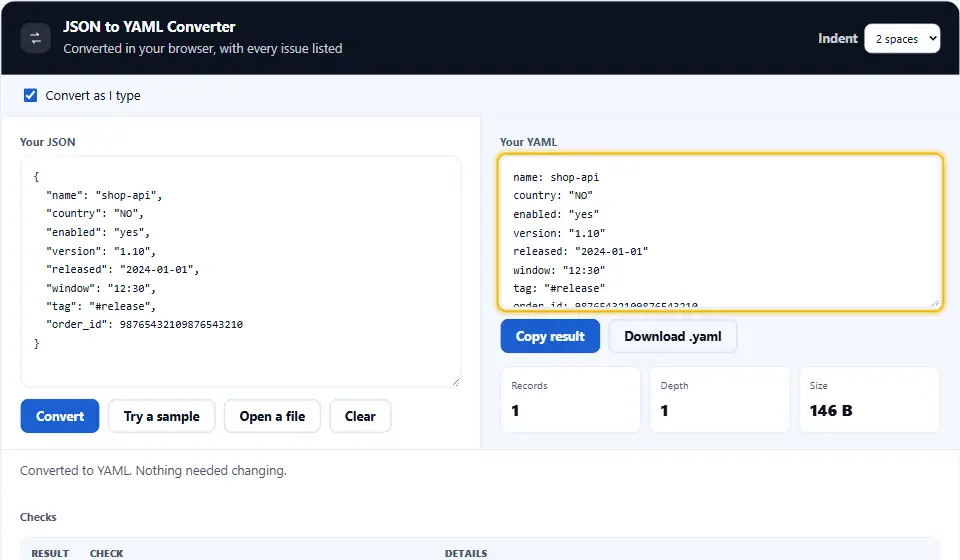Click the JSON to YAML Converter title
This screenshot has width=960, height=560.
[149, 27]
